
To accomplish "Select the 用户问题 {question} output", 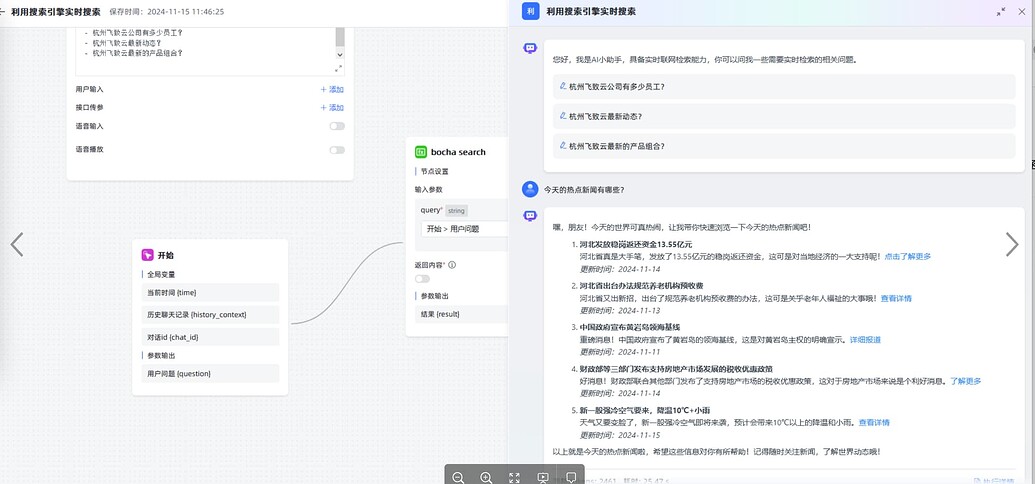I will coord(211,374).
